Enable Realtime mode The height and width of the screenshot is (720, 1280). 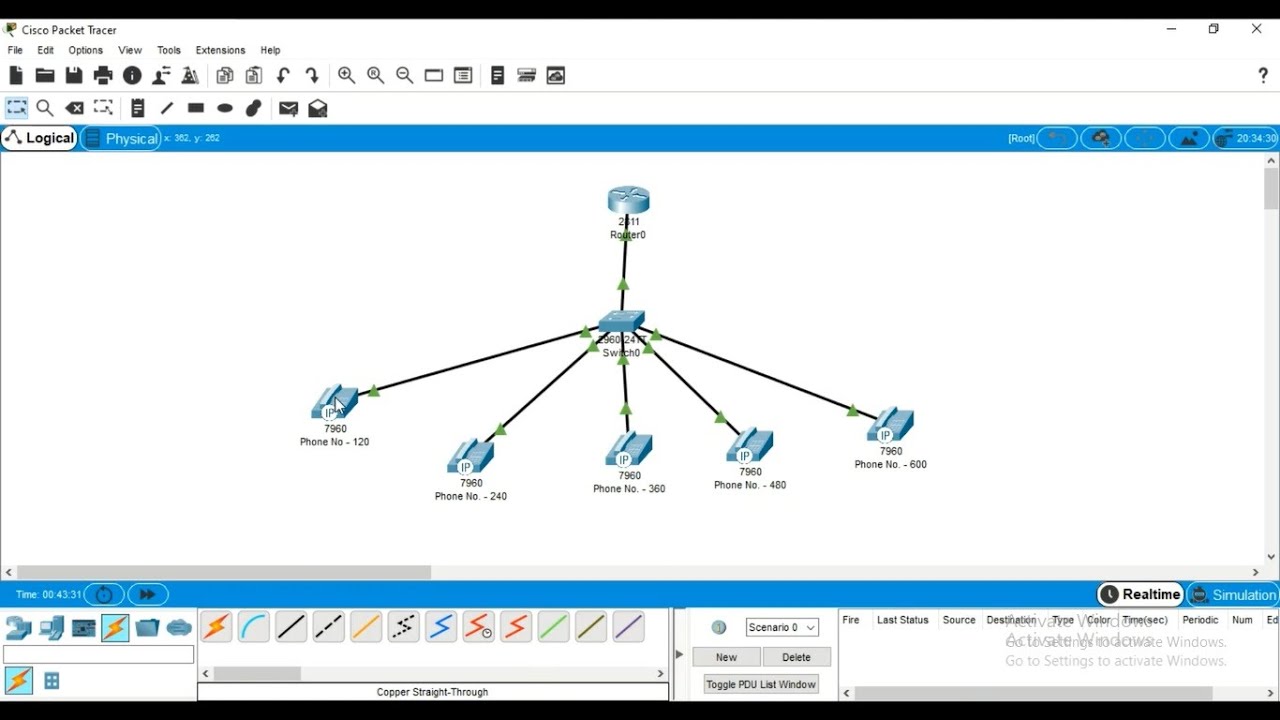coord(1140,594)
